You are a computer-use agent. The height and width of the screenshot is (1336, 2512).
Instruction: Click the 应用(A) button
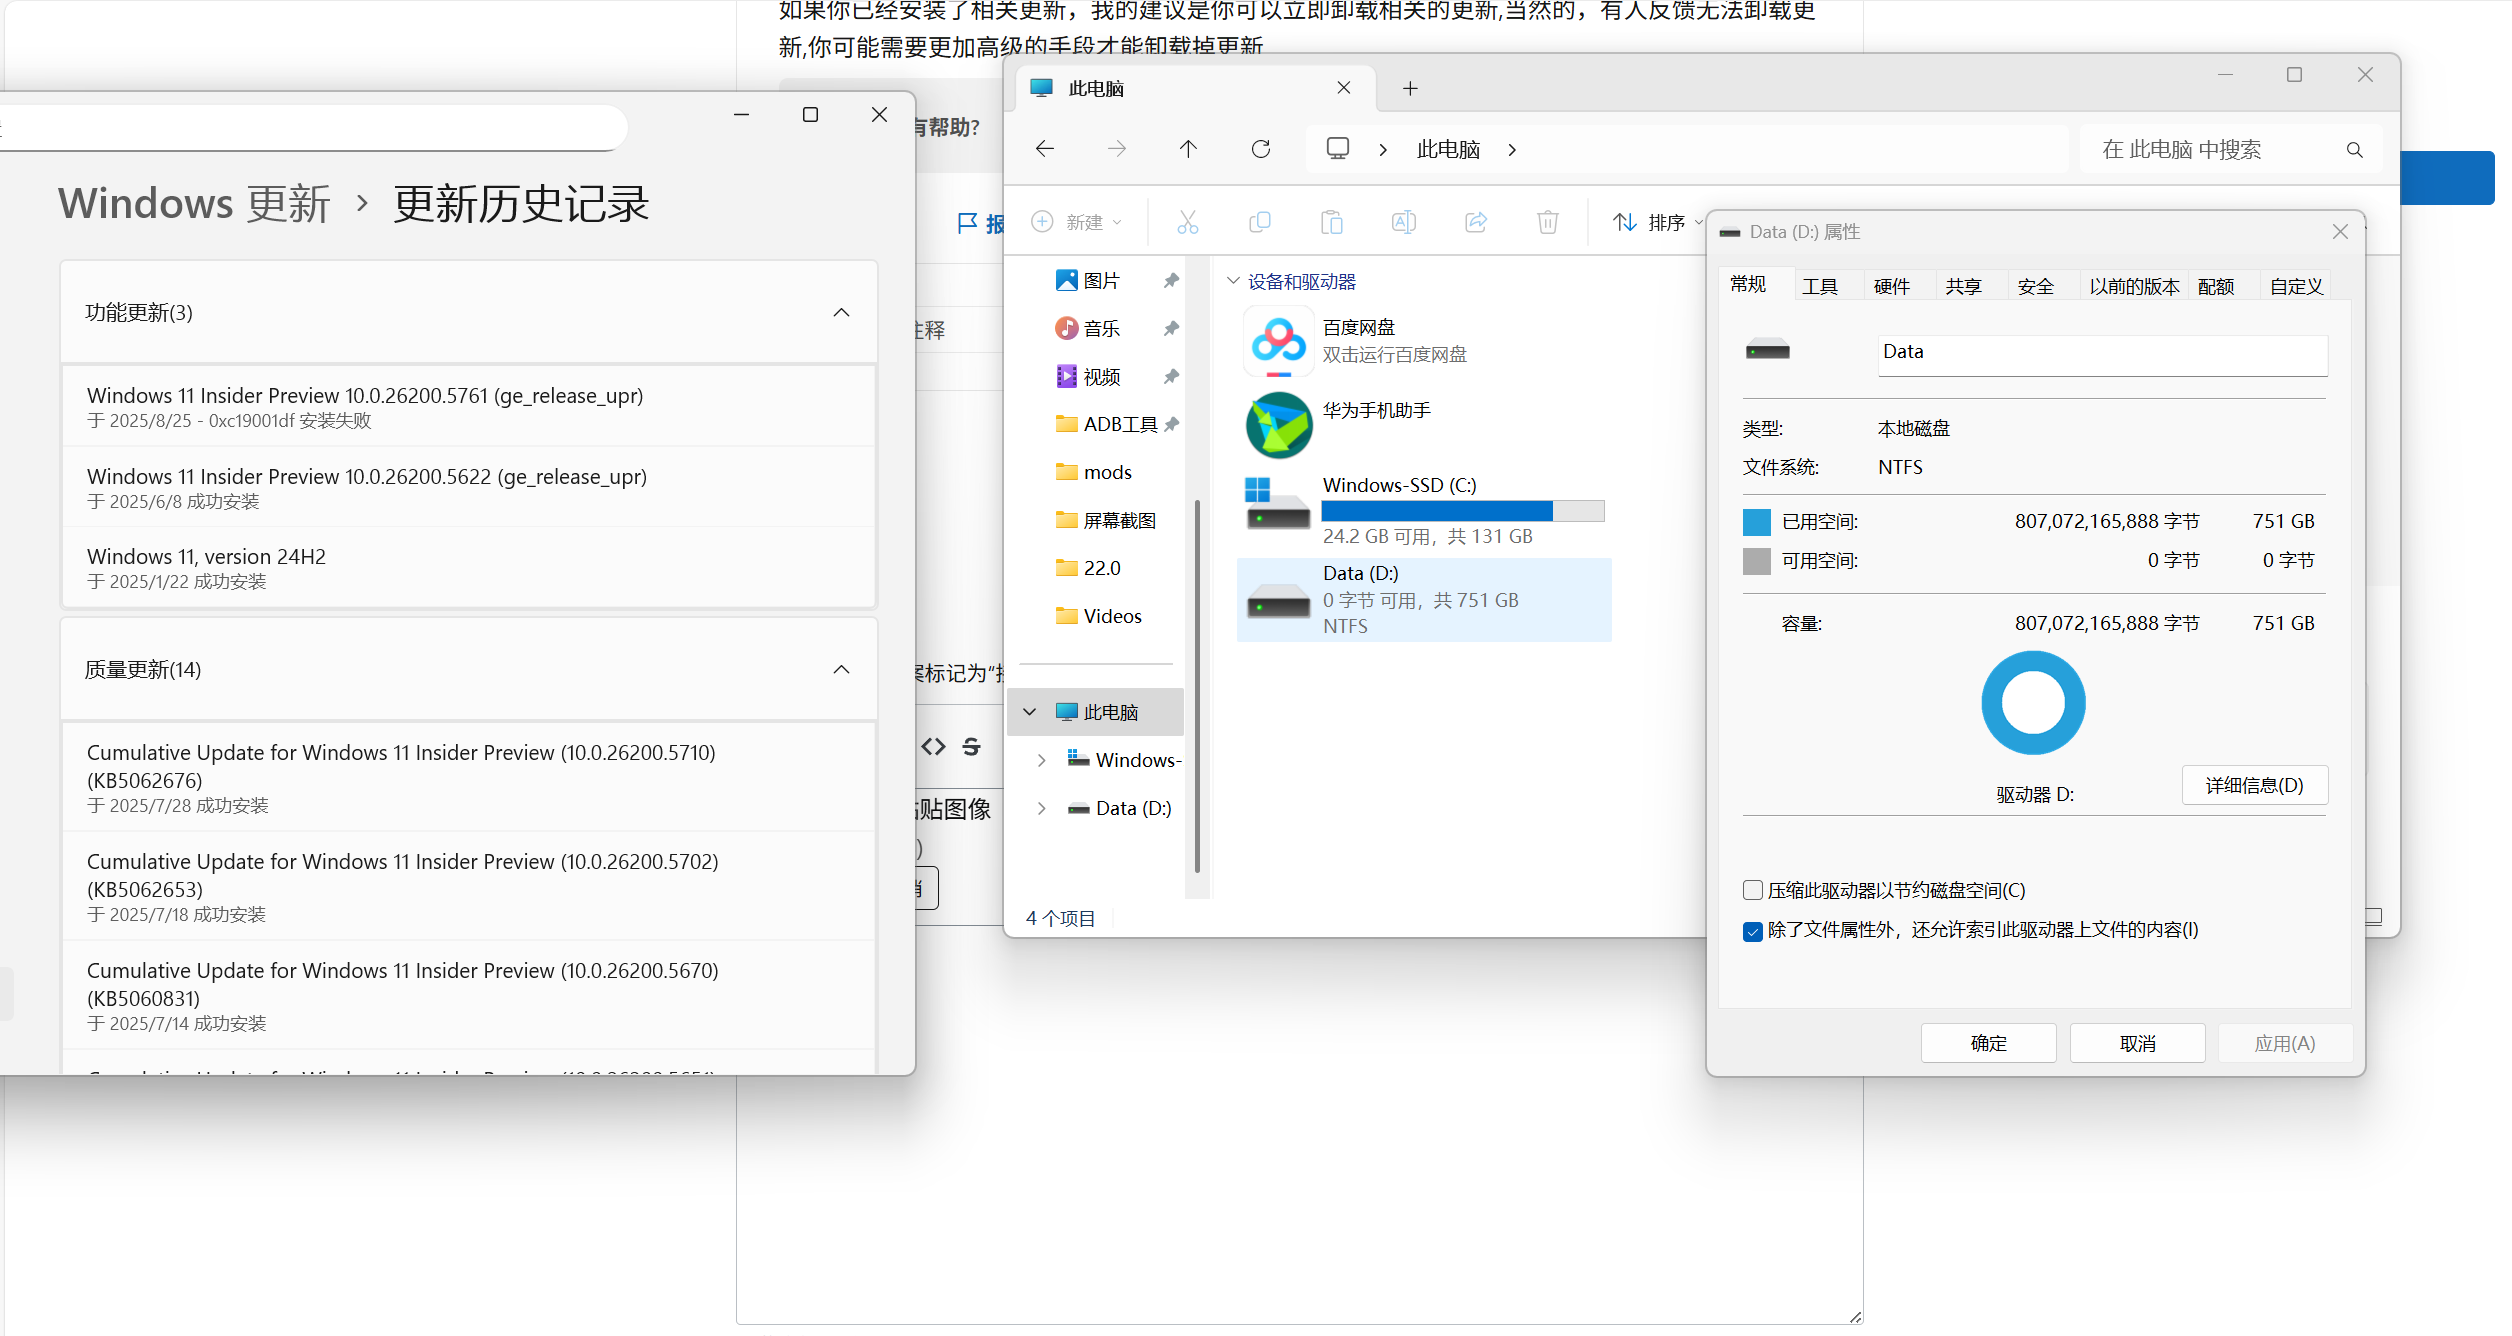tap(2285, 1043)
